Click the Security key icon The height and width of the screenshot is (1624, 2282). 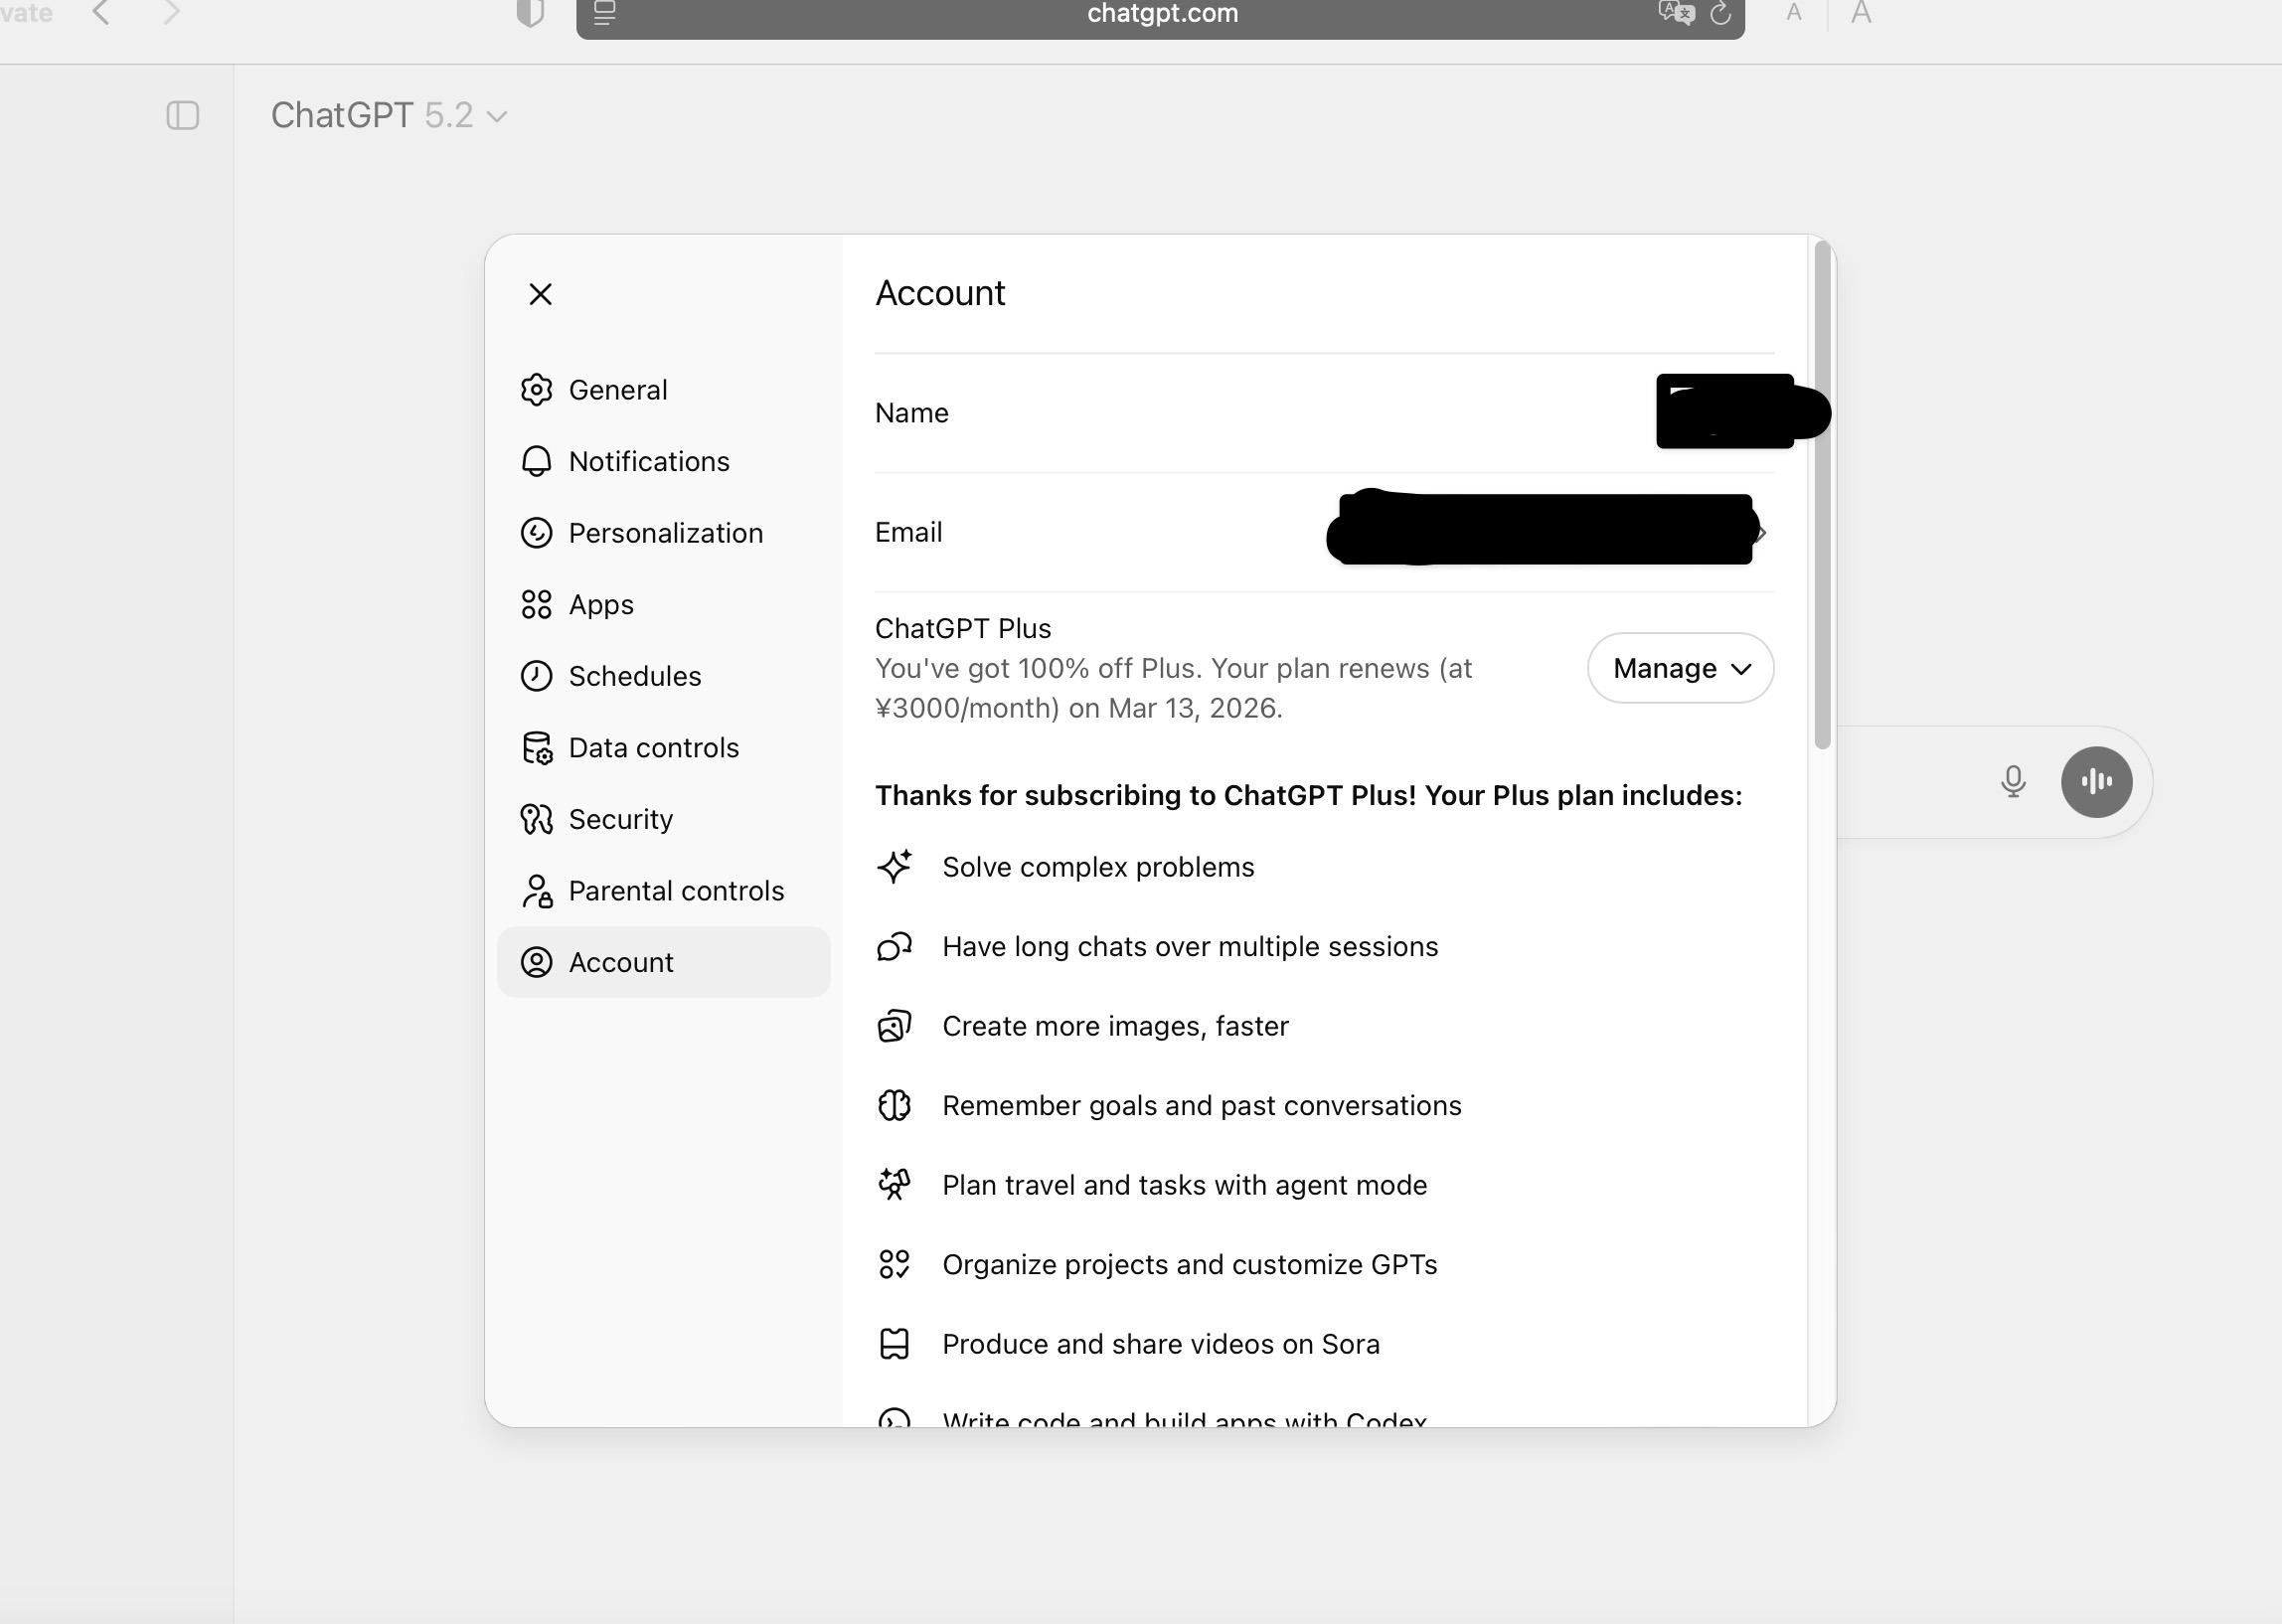(536, 819)
